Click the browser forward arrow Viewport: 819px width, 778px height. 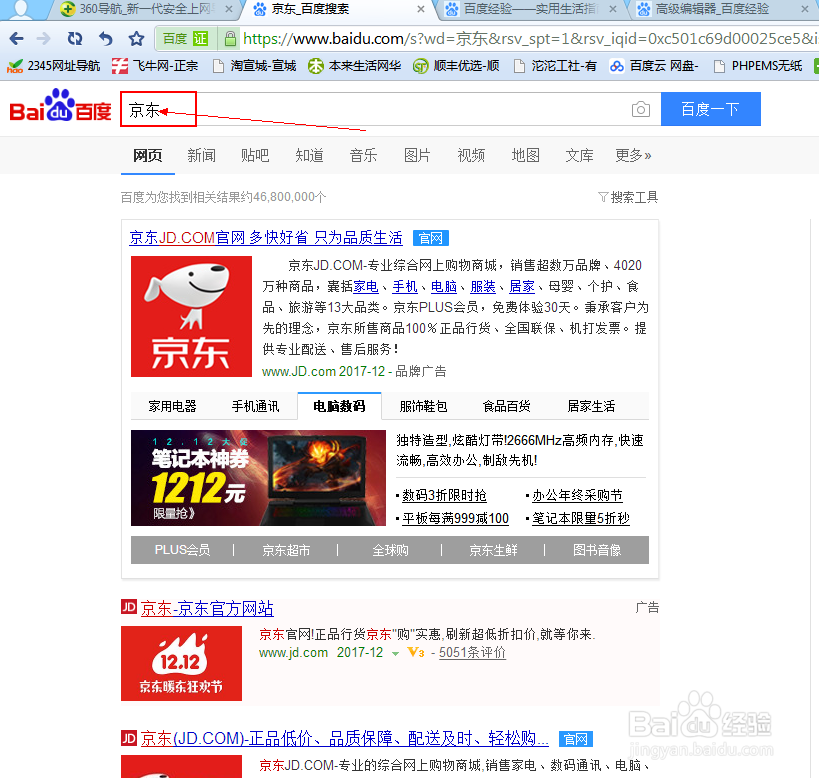click(x=44, y=38)
